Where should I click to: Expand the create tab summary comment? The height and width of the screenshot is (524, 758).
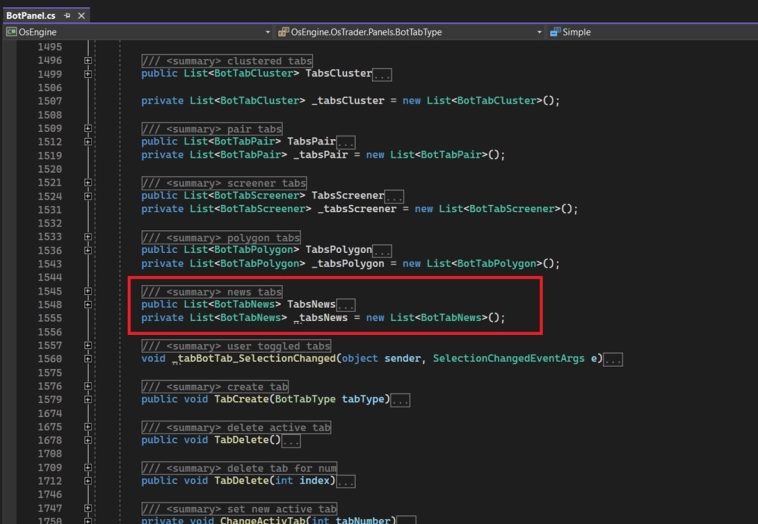[88, 387]
